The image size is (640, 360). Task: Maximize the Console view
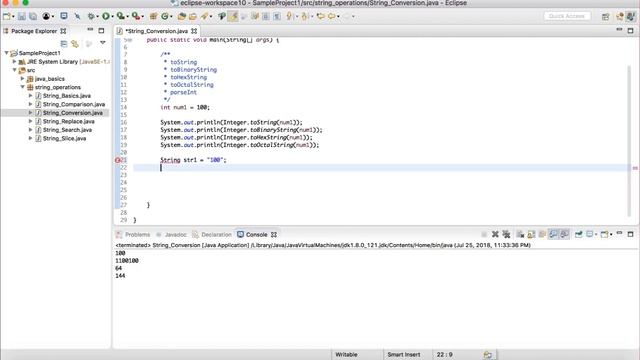tap(631, 234)
